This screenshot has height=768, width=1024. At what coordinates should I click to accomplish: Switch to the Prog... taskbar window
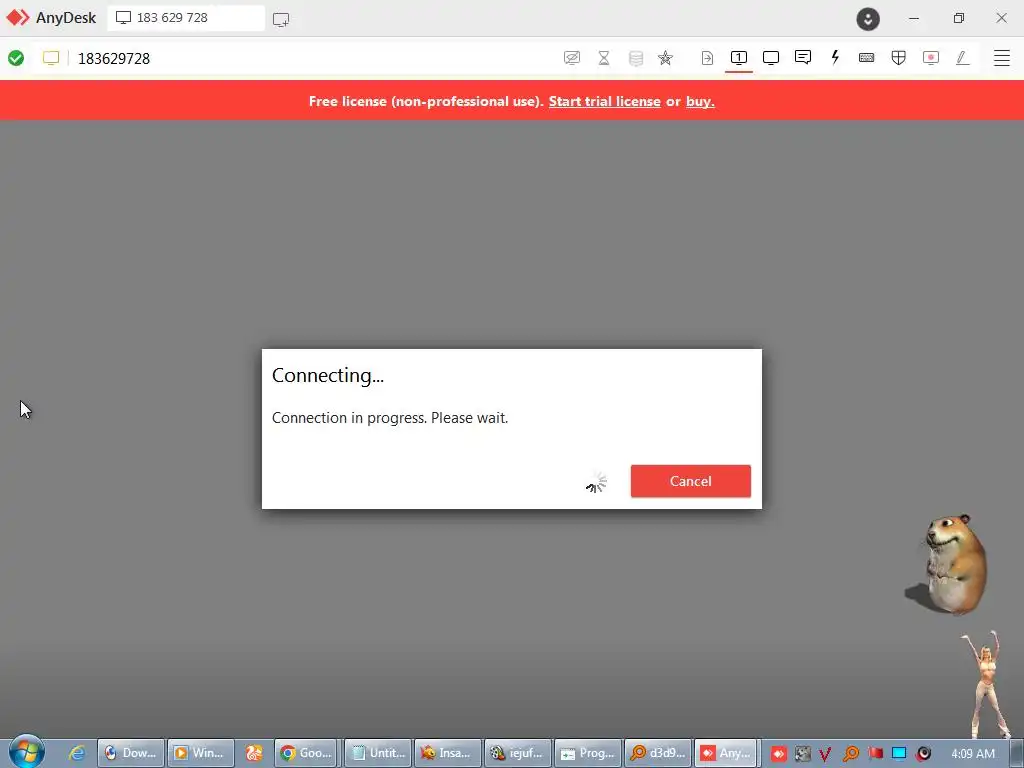point(588,753)
